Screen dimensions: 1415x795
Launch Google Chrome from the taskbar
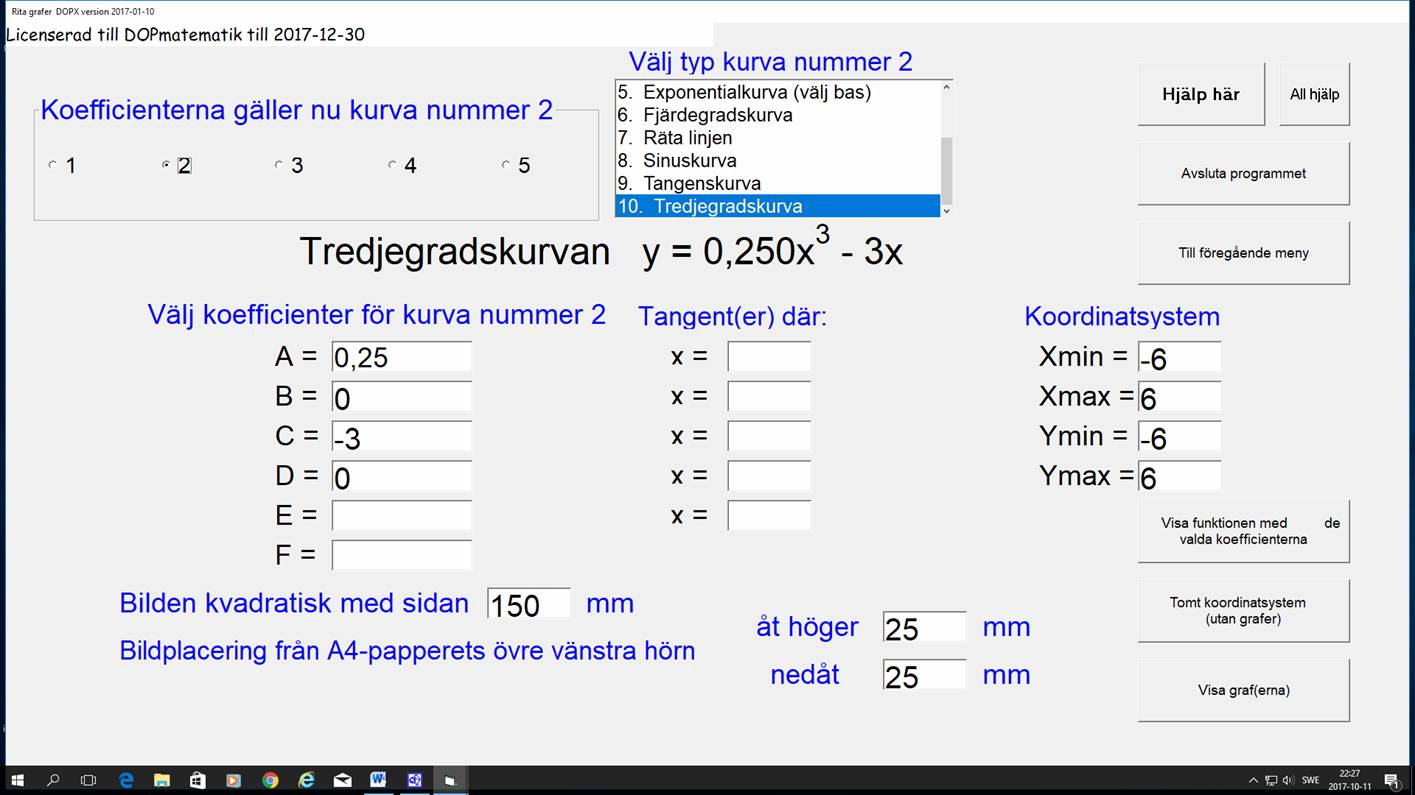click(270, 780)
